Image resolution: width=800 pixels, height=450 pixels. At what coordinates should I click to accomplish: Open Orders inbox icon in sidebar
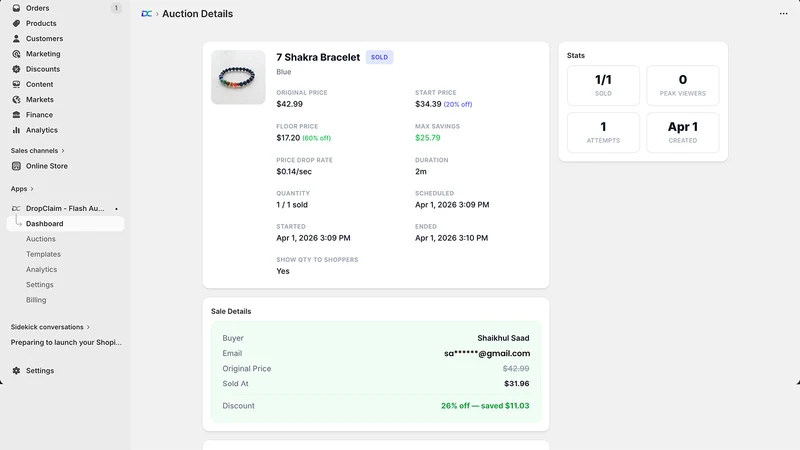click(16, 8)
